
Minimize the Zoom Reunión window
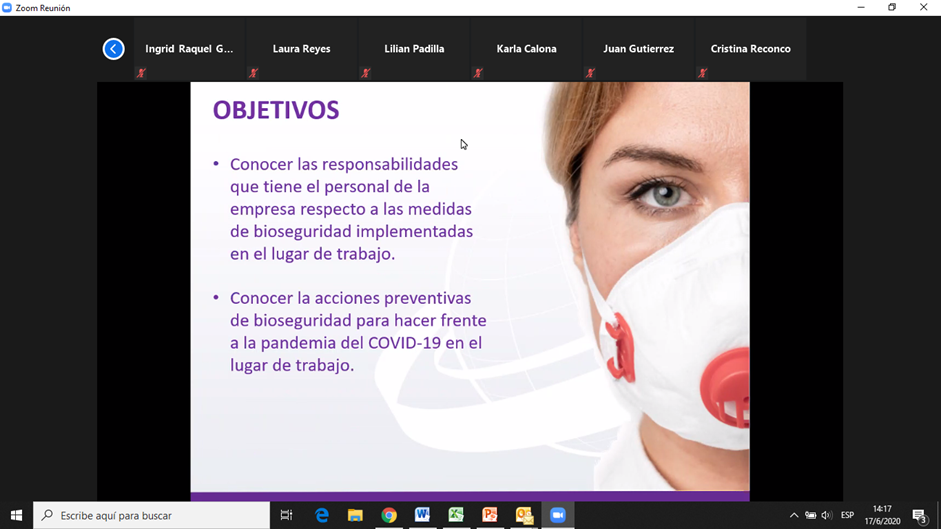coord(861,8)
